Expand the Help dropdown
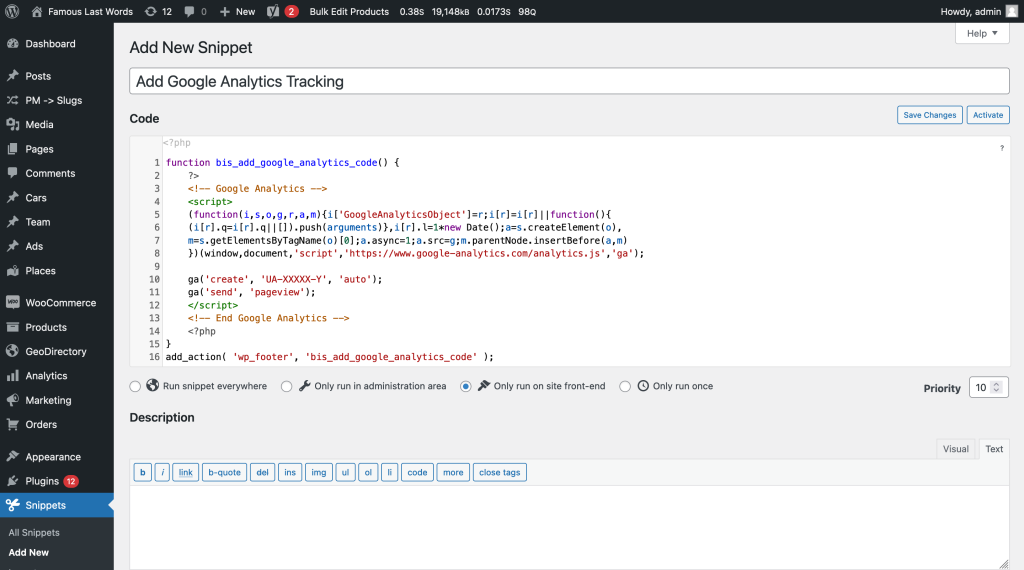 point(982,33)
